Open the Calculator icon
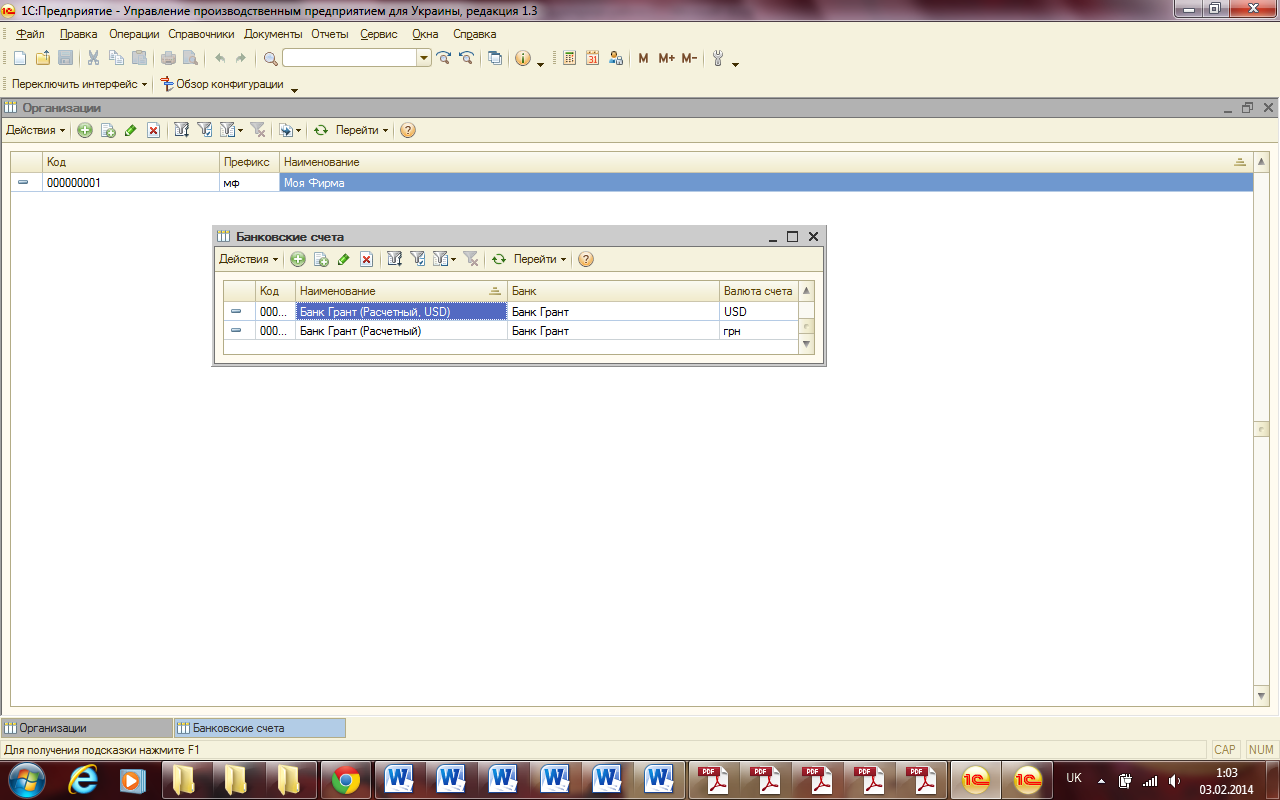Image resolution: width=1280 pixels, height=800 pixels. [570, 58]
